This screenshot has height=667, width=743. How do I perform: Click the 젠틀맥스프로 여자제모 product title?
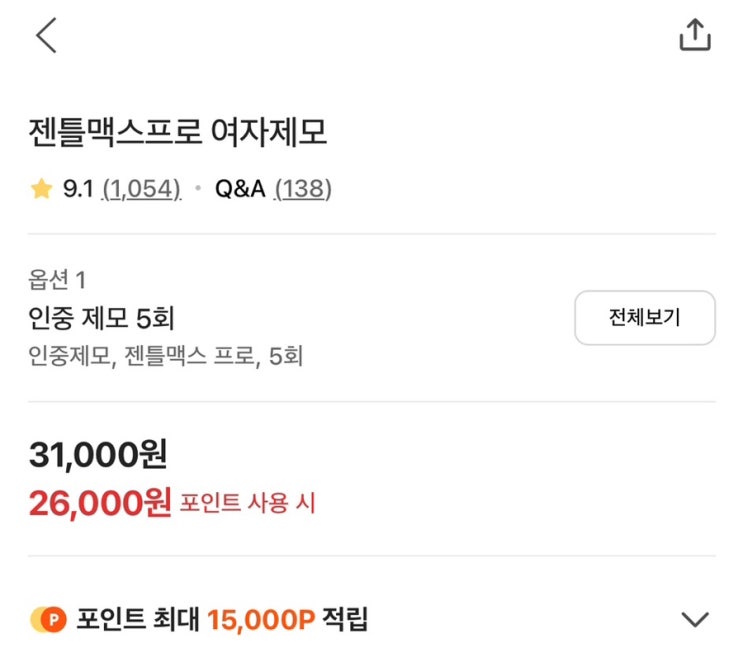pos(178,132)
